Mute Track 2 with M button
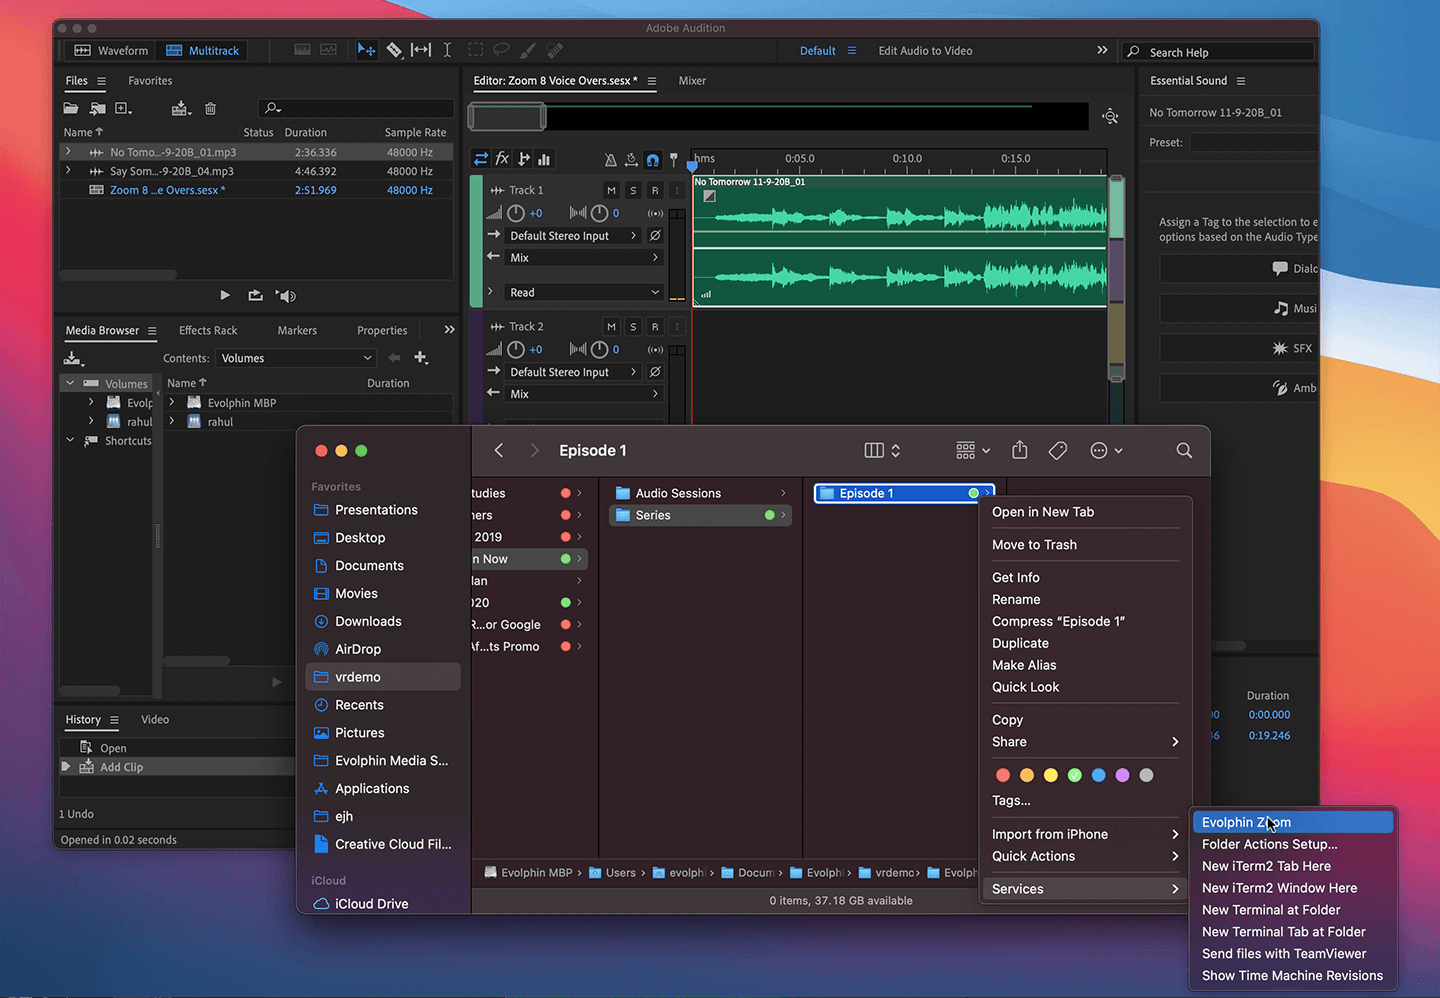The height and width of the screenshot is (998, 1440). click(611, 327)
